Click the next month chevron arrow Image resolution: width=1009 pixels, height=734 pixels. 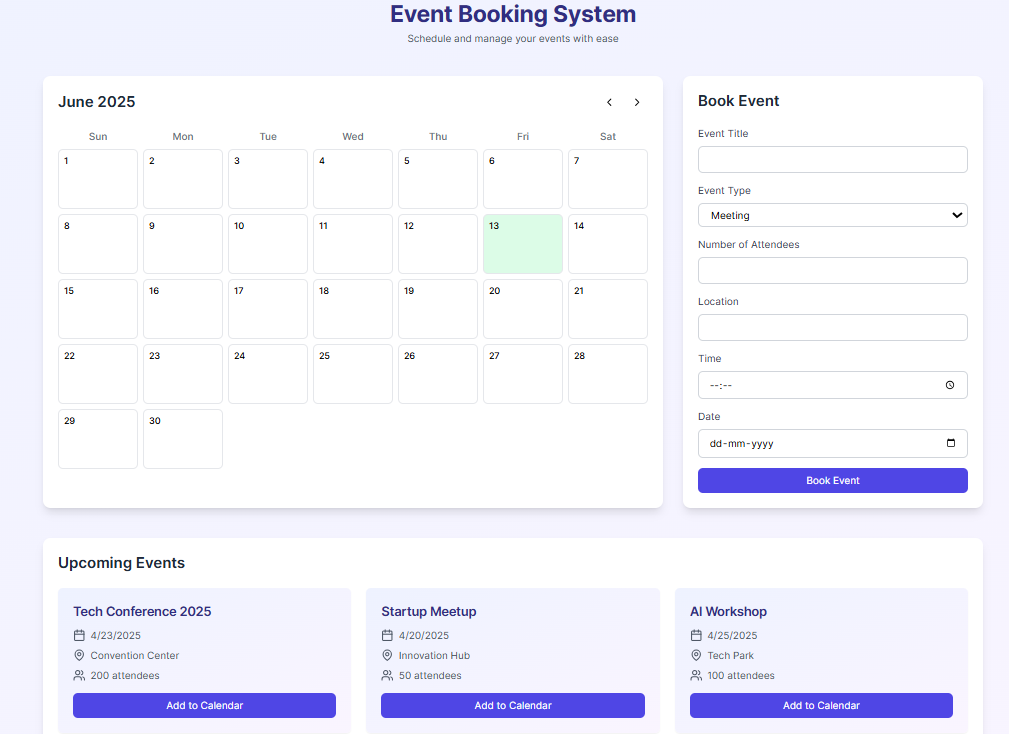[637, 102]
